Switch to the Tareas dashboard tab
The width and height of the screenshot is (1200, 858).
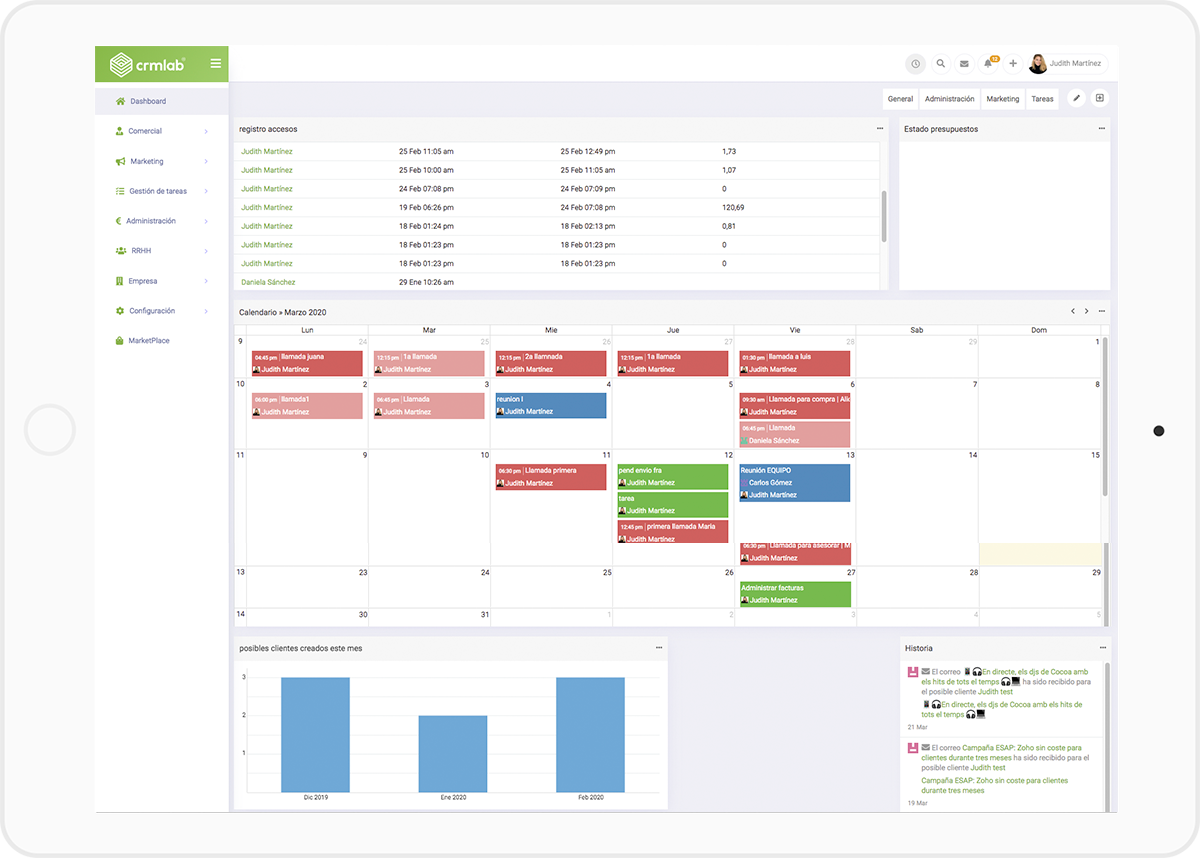click(1043, 99)
